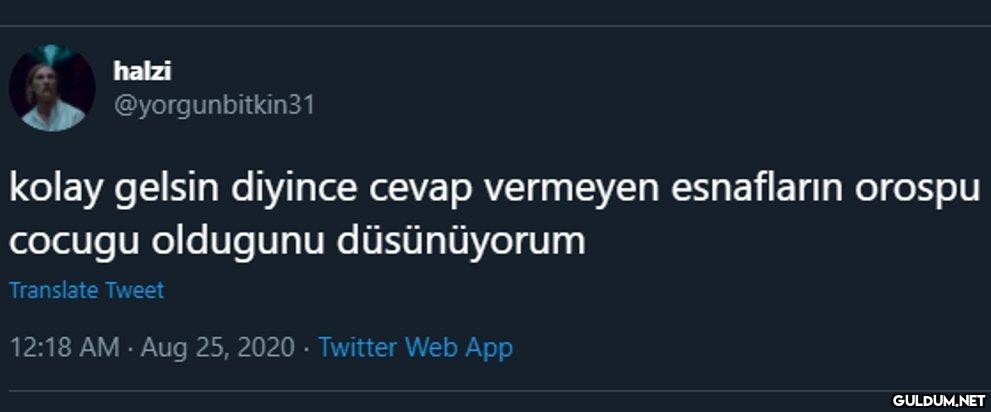This screenshot has width=991, height=412.
Task: Click the dot separator before Twitter Web App
Action: pos(306,348)
